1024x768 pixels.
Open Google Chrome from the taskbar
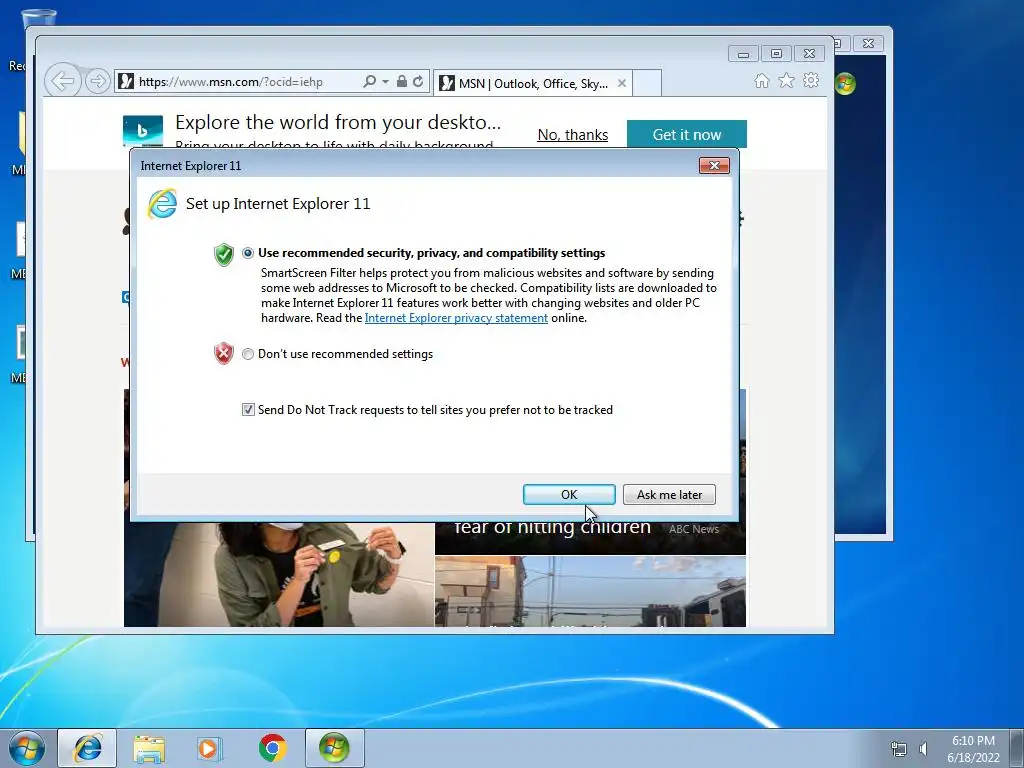click(272, 748)
